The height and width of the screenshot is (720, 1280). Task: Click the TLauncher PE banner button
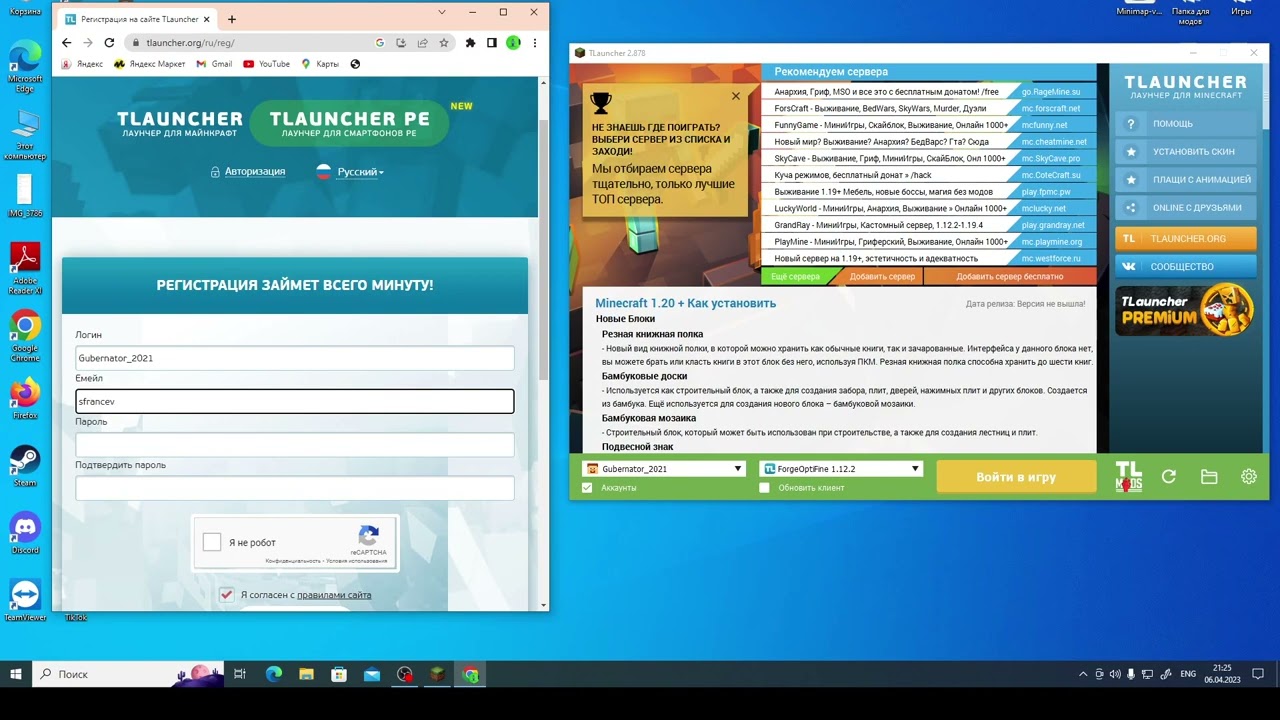[x=347, y=124]
